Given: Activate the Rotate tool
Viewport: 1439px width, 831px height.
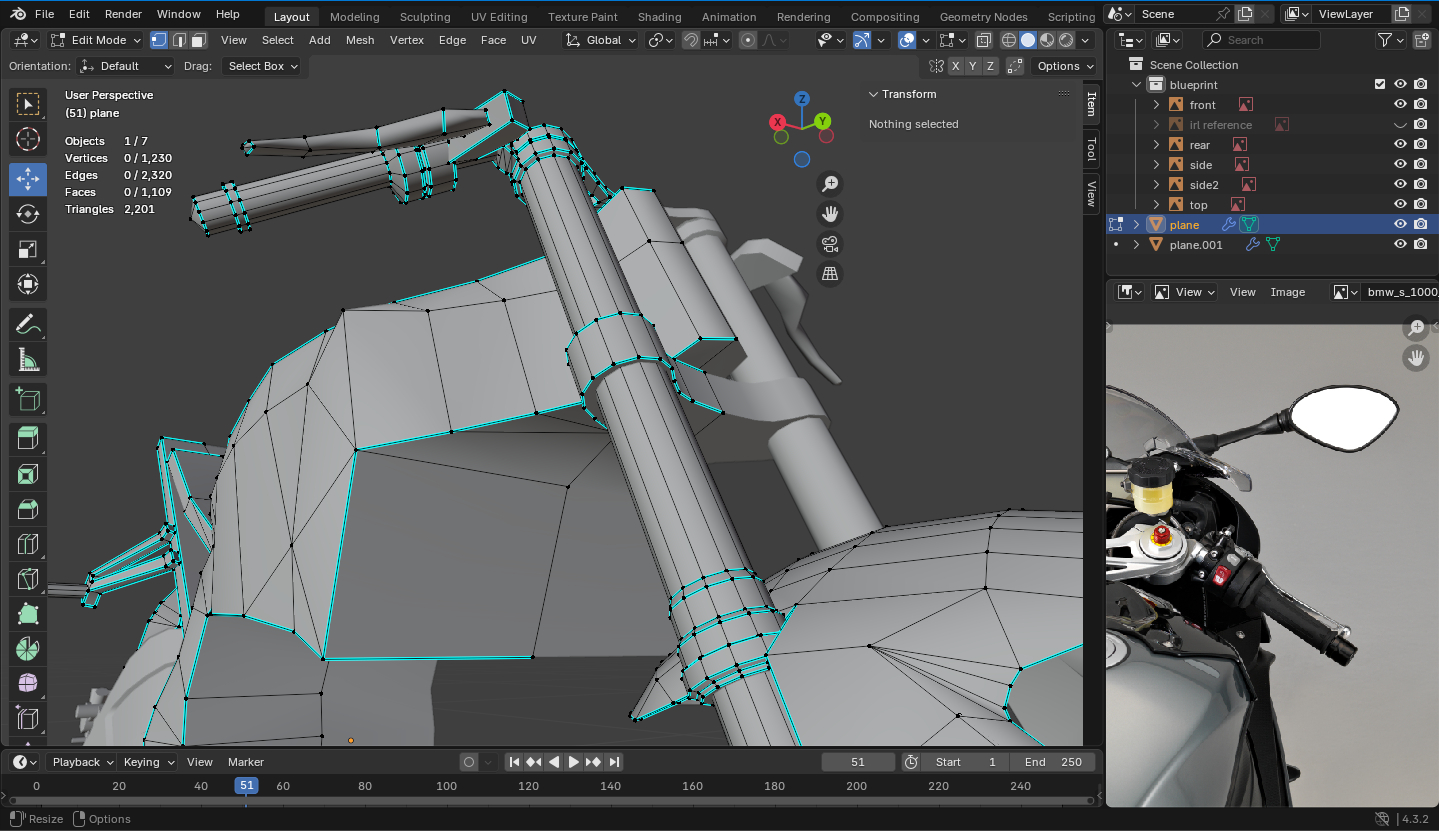Looking at the screenshot, I should (x=28, y=214).
